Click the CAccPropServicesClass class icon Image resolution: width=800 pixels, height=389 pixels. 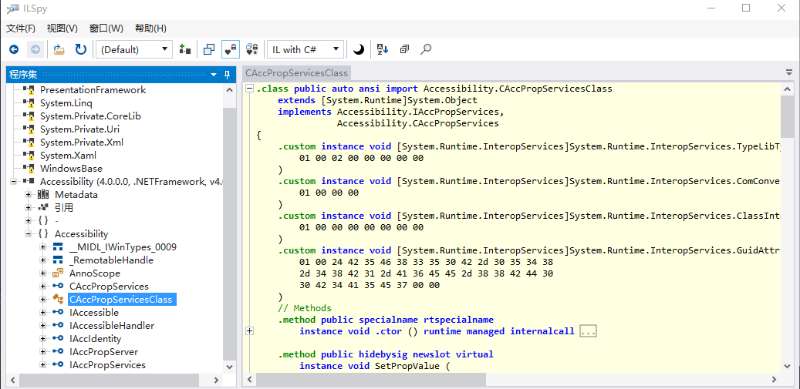(x=58, y=299)
